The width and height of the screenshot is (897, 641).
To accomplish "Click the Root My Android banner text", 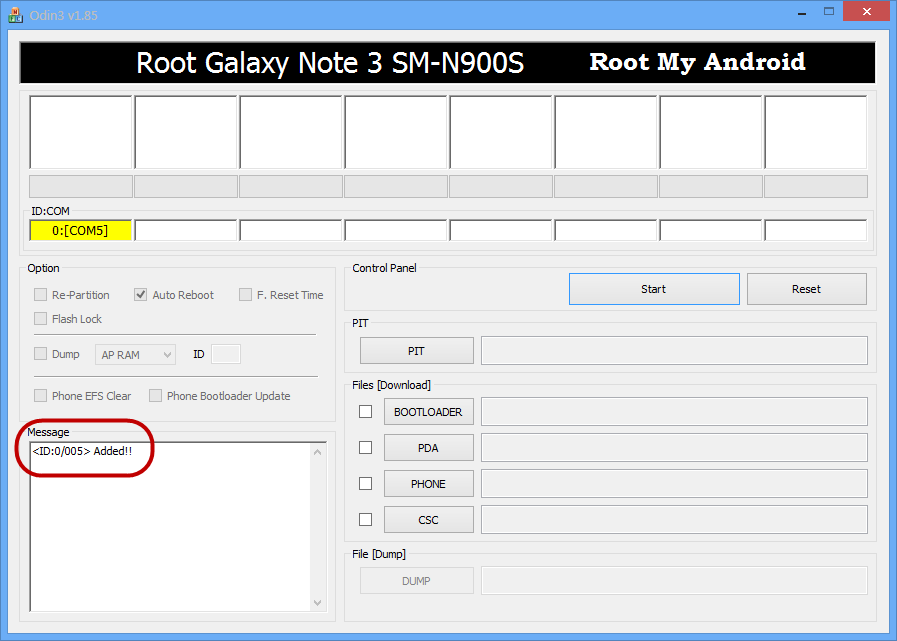I will pyautogui.click(x=697, y=62).
